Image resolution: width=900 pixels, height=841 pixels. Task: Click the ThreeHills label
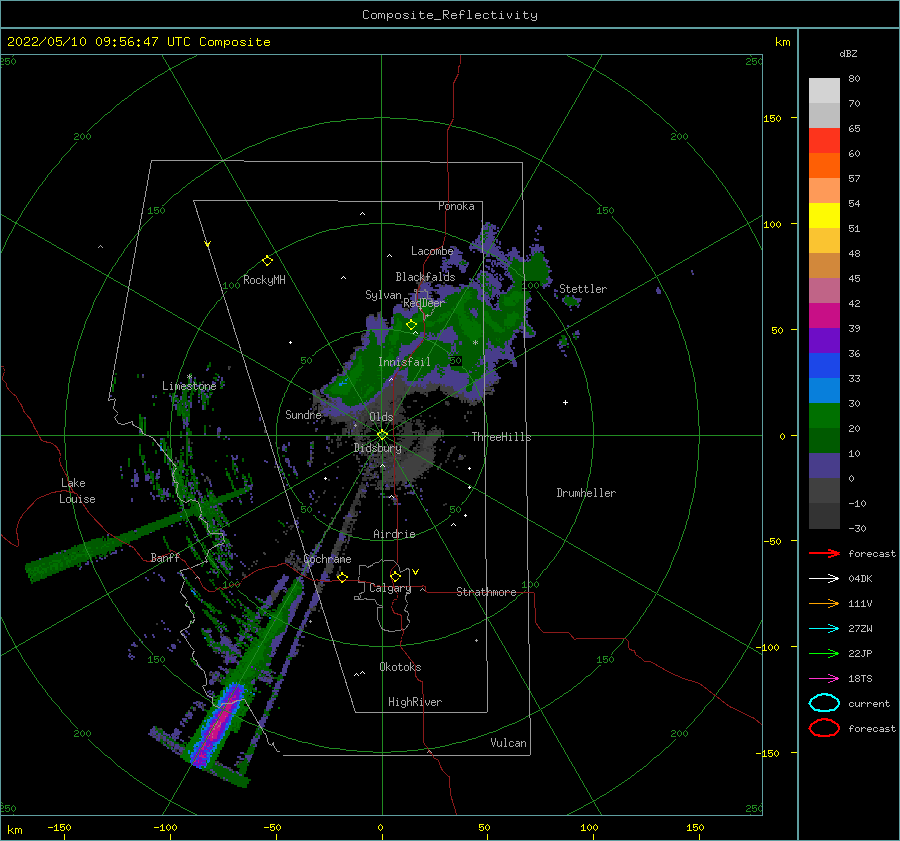pyautogui.click(x=502, y=437)
